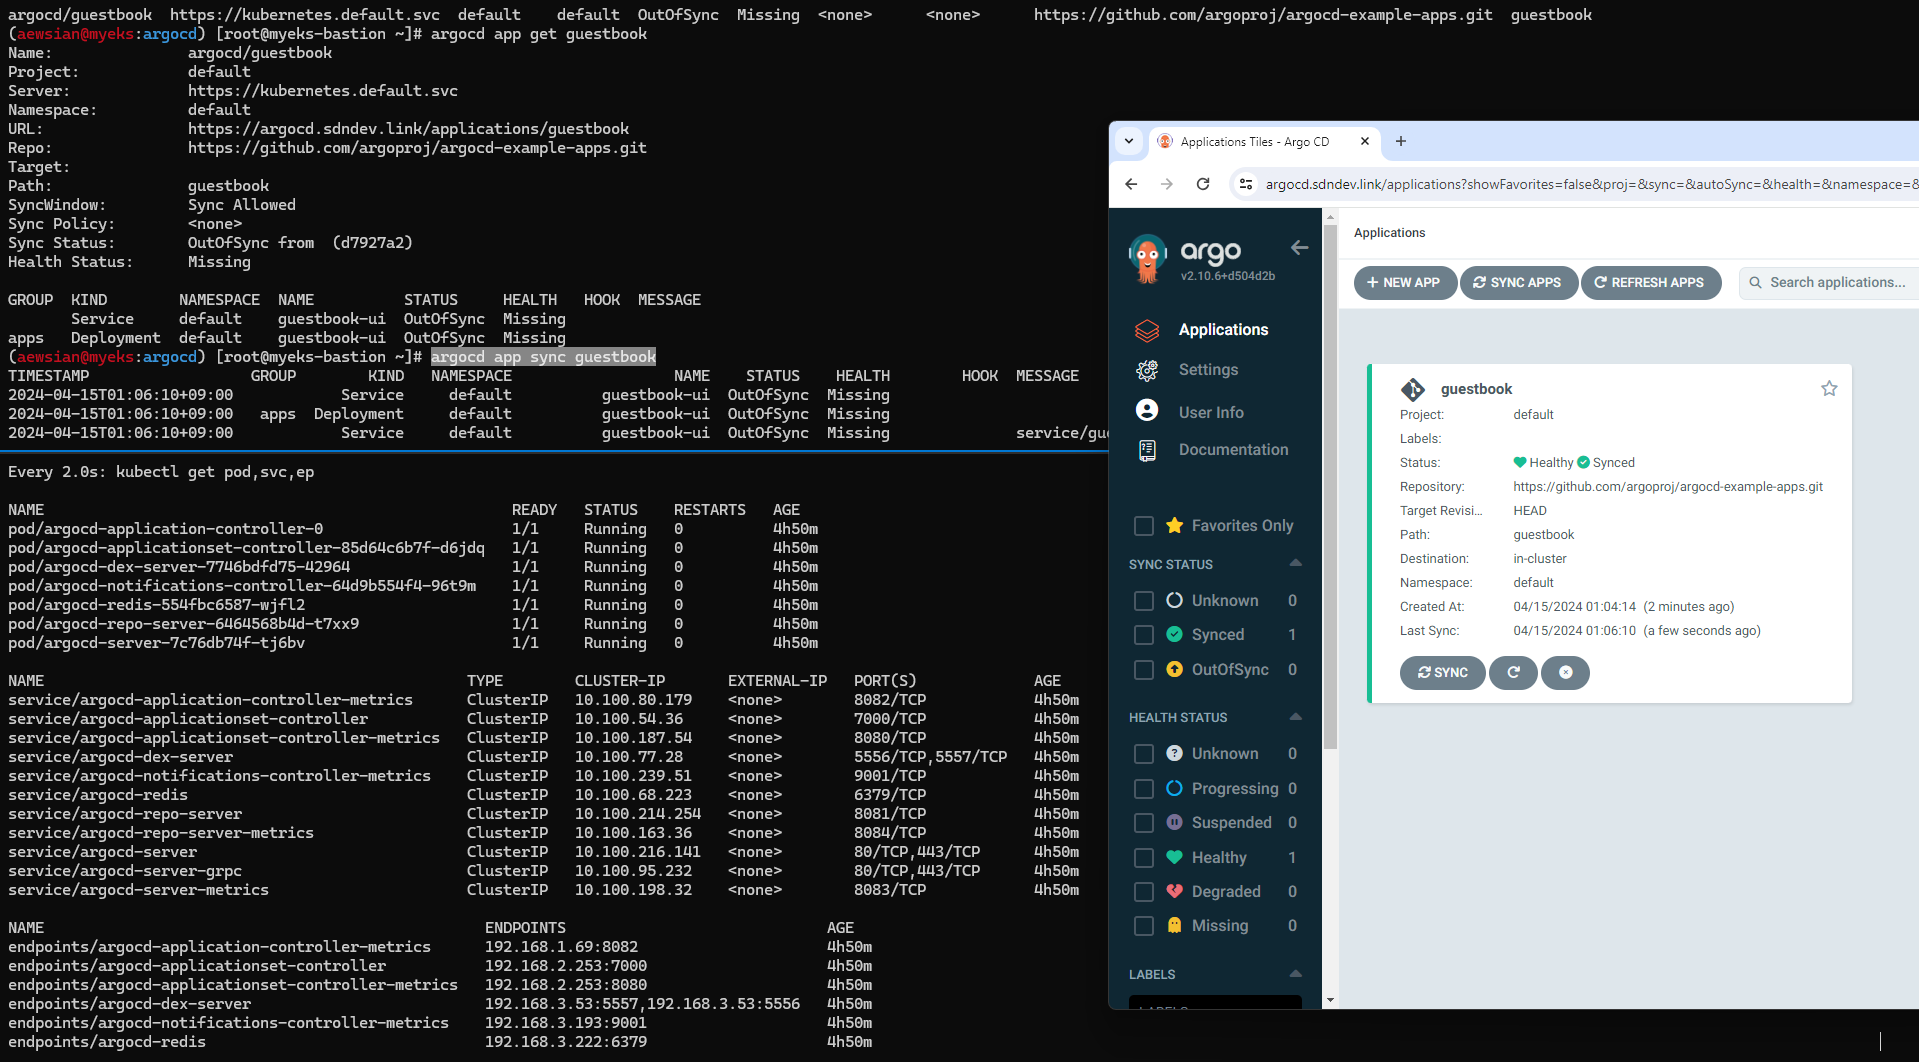The height and width of the screenshot is (1062, 1919).
Task: Click the yellow star beside Favorites Only
Action: pos(1174,525)
